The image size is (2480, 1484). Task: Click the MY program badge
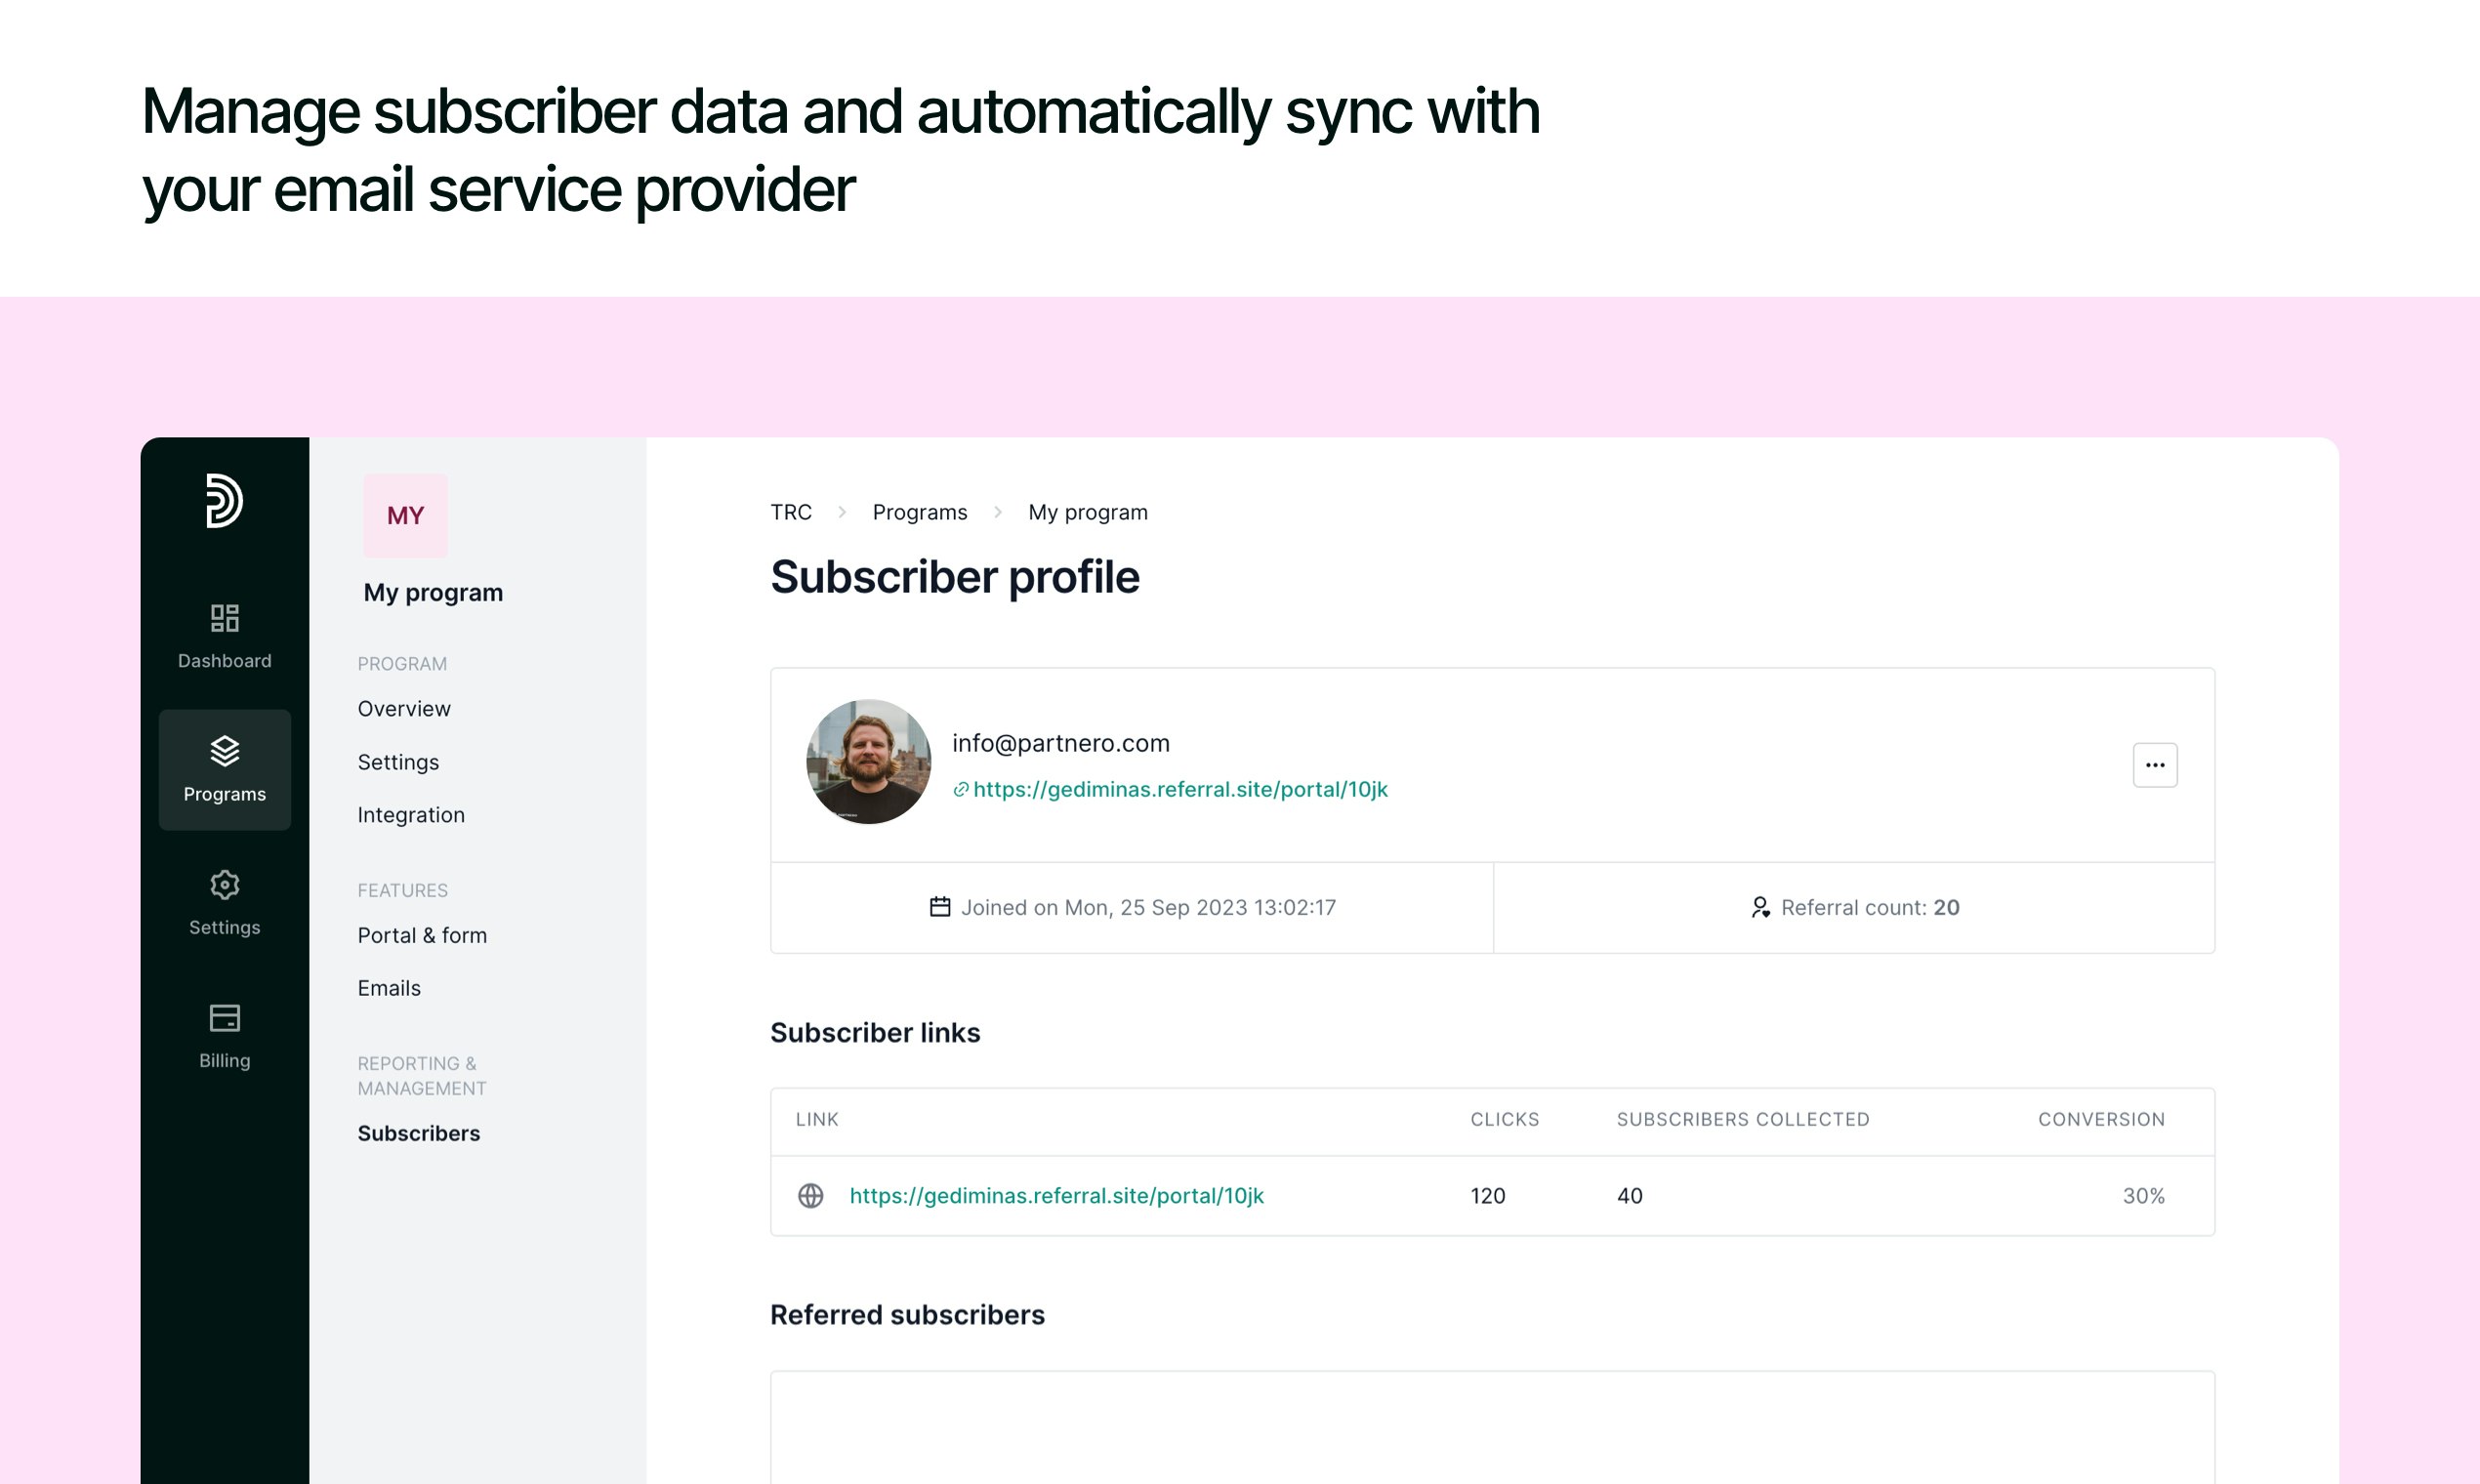[405, 516]
